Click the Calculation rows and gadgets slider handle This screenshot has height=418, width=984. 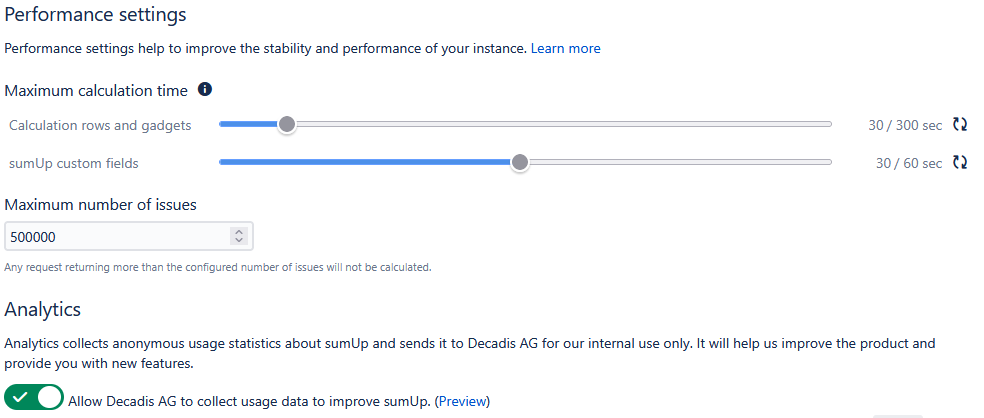[x=287, y=124]
